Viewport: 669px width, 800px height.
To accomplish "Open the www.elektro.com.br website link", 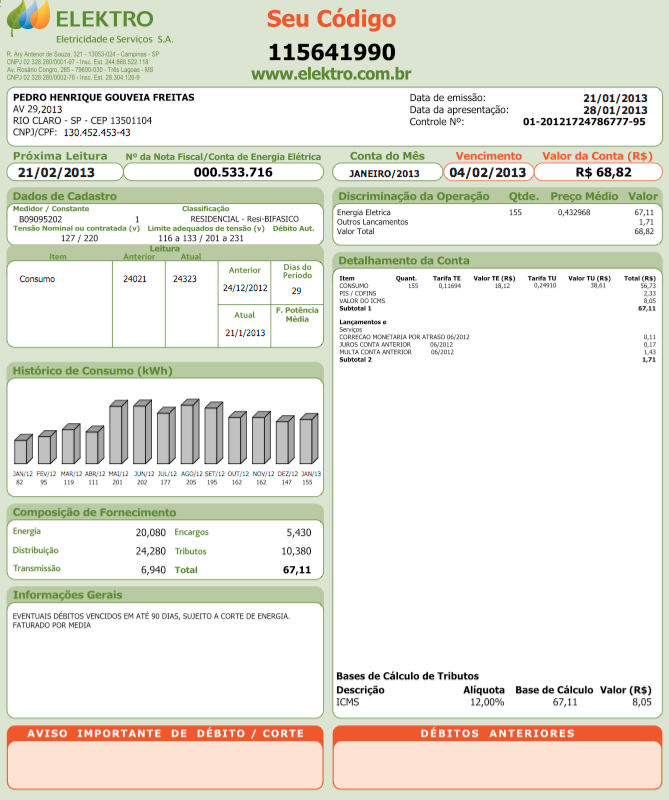I will (x=331, y=74).
